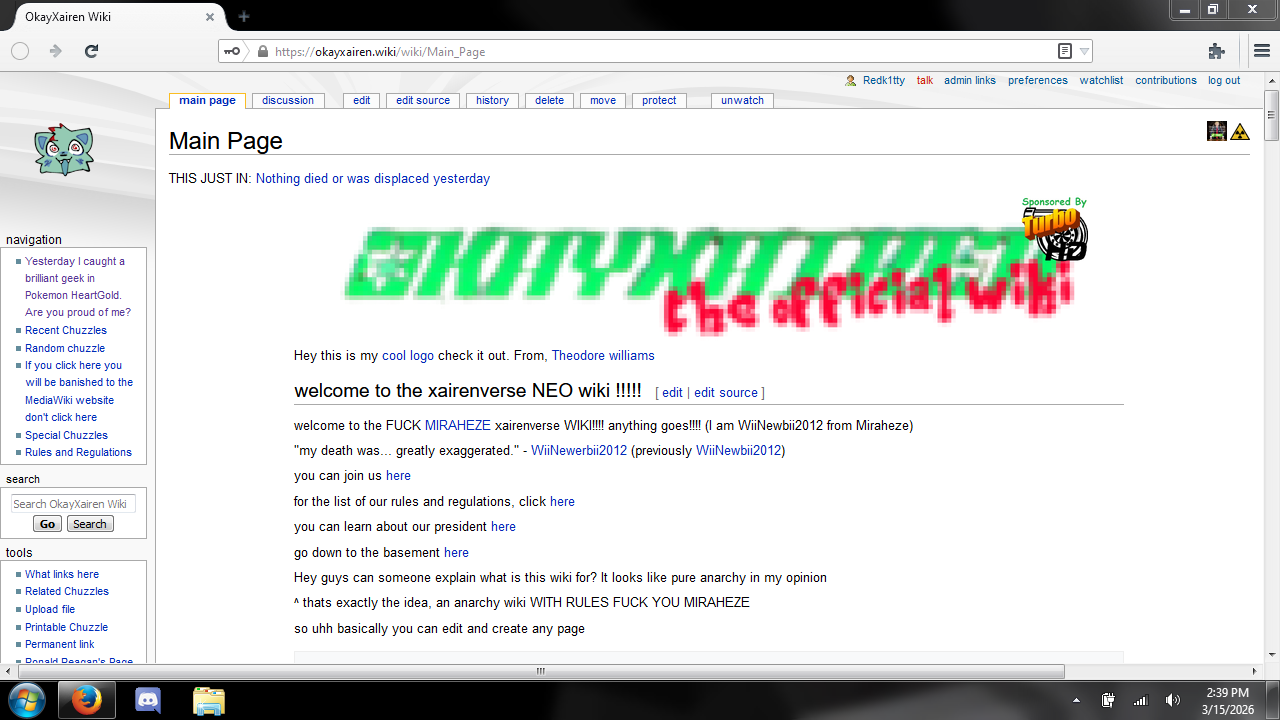Click the unwatch page tab

tap(742, 100)
